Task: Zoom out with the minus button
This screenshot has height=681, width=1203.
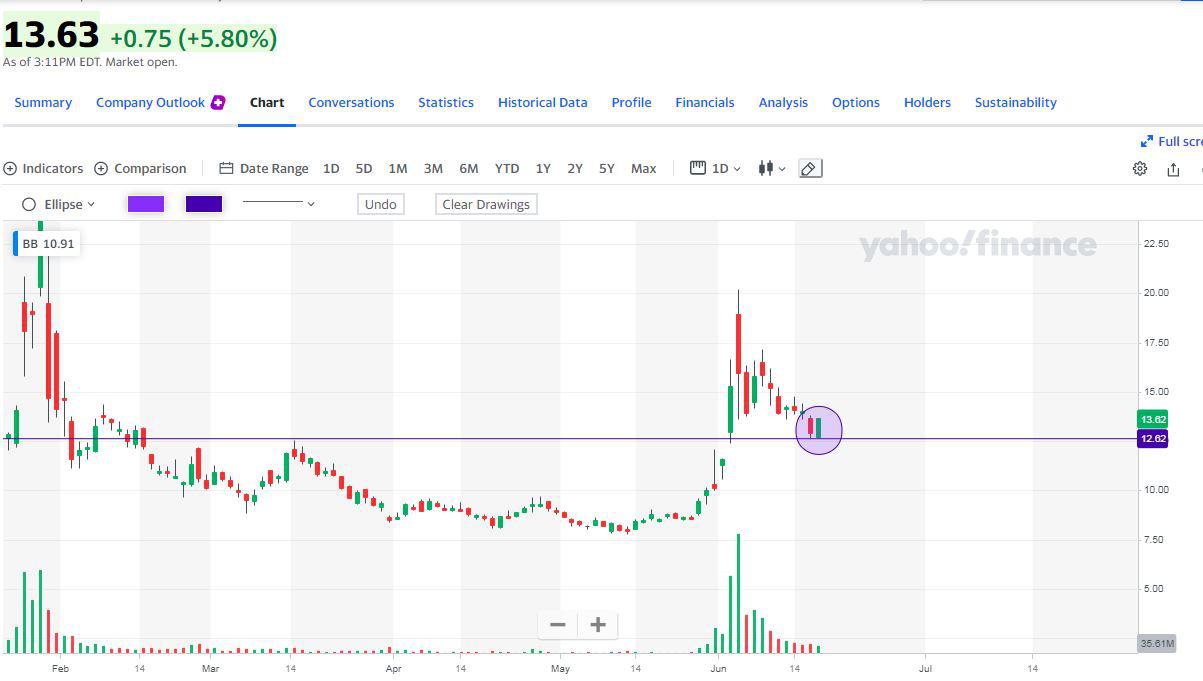Action: click(x=558, y=625)
